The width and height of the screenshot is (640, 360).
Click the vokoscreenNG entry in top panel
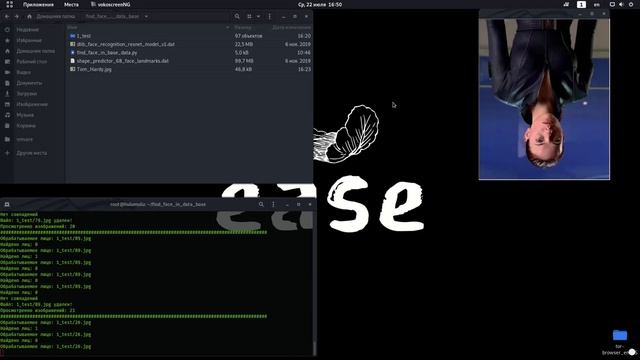pos(110,4)
